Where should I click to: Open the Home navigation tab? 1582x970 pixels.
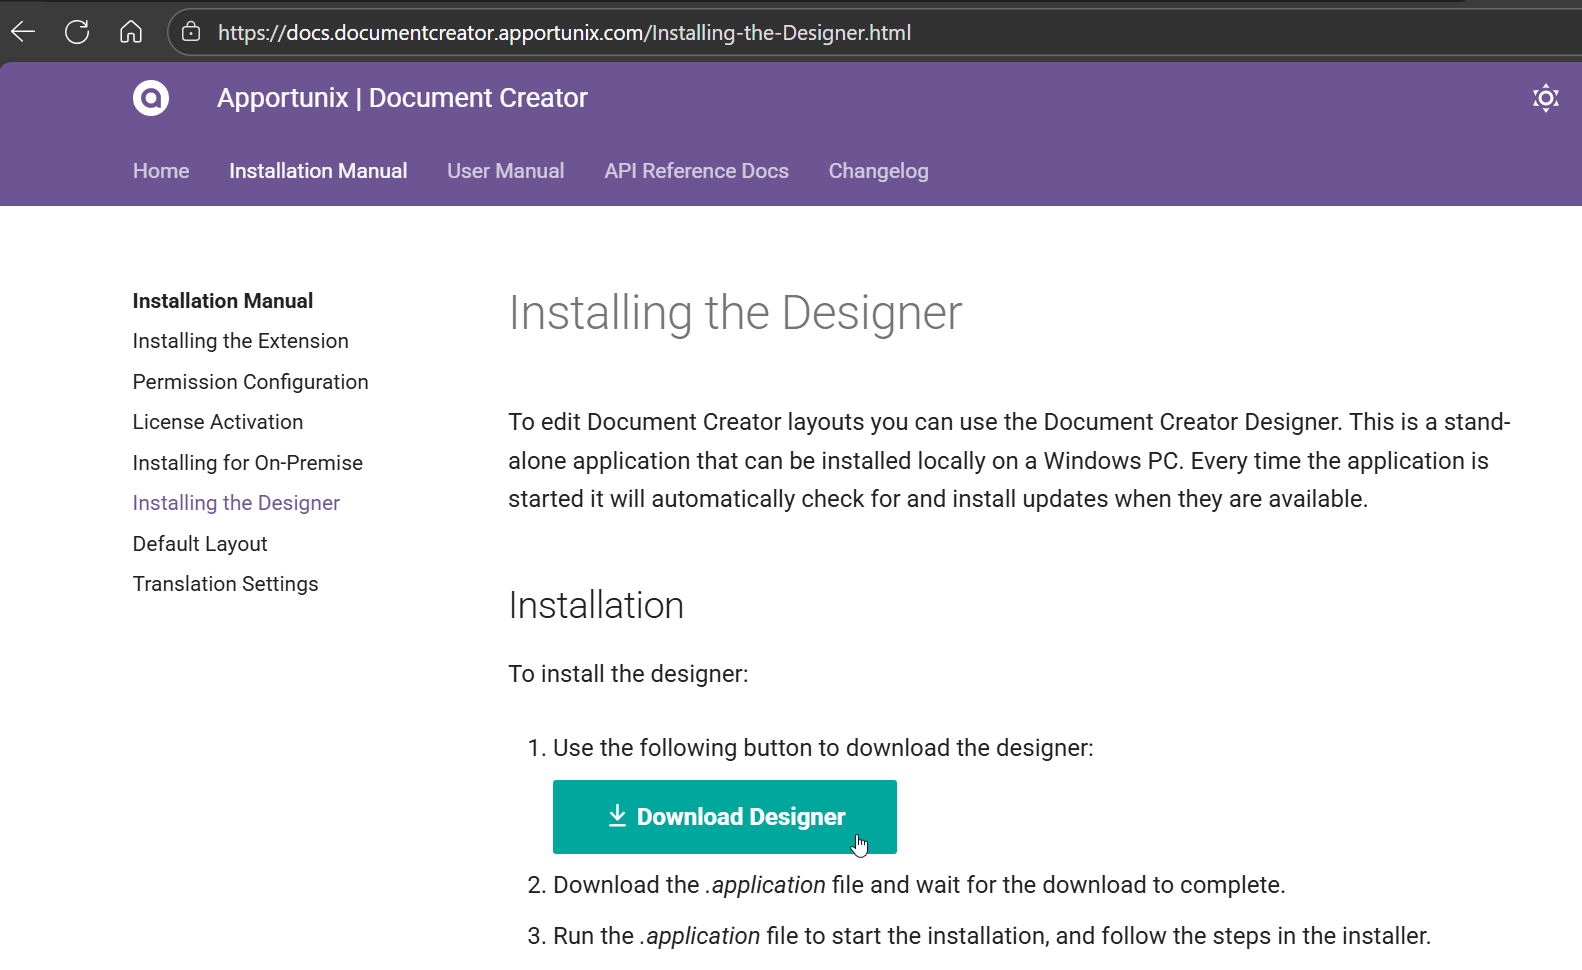coord(161,171)
